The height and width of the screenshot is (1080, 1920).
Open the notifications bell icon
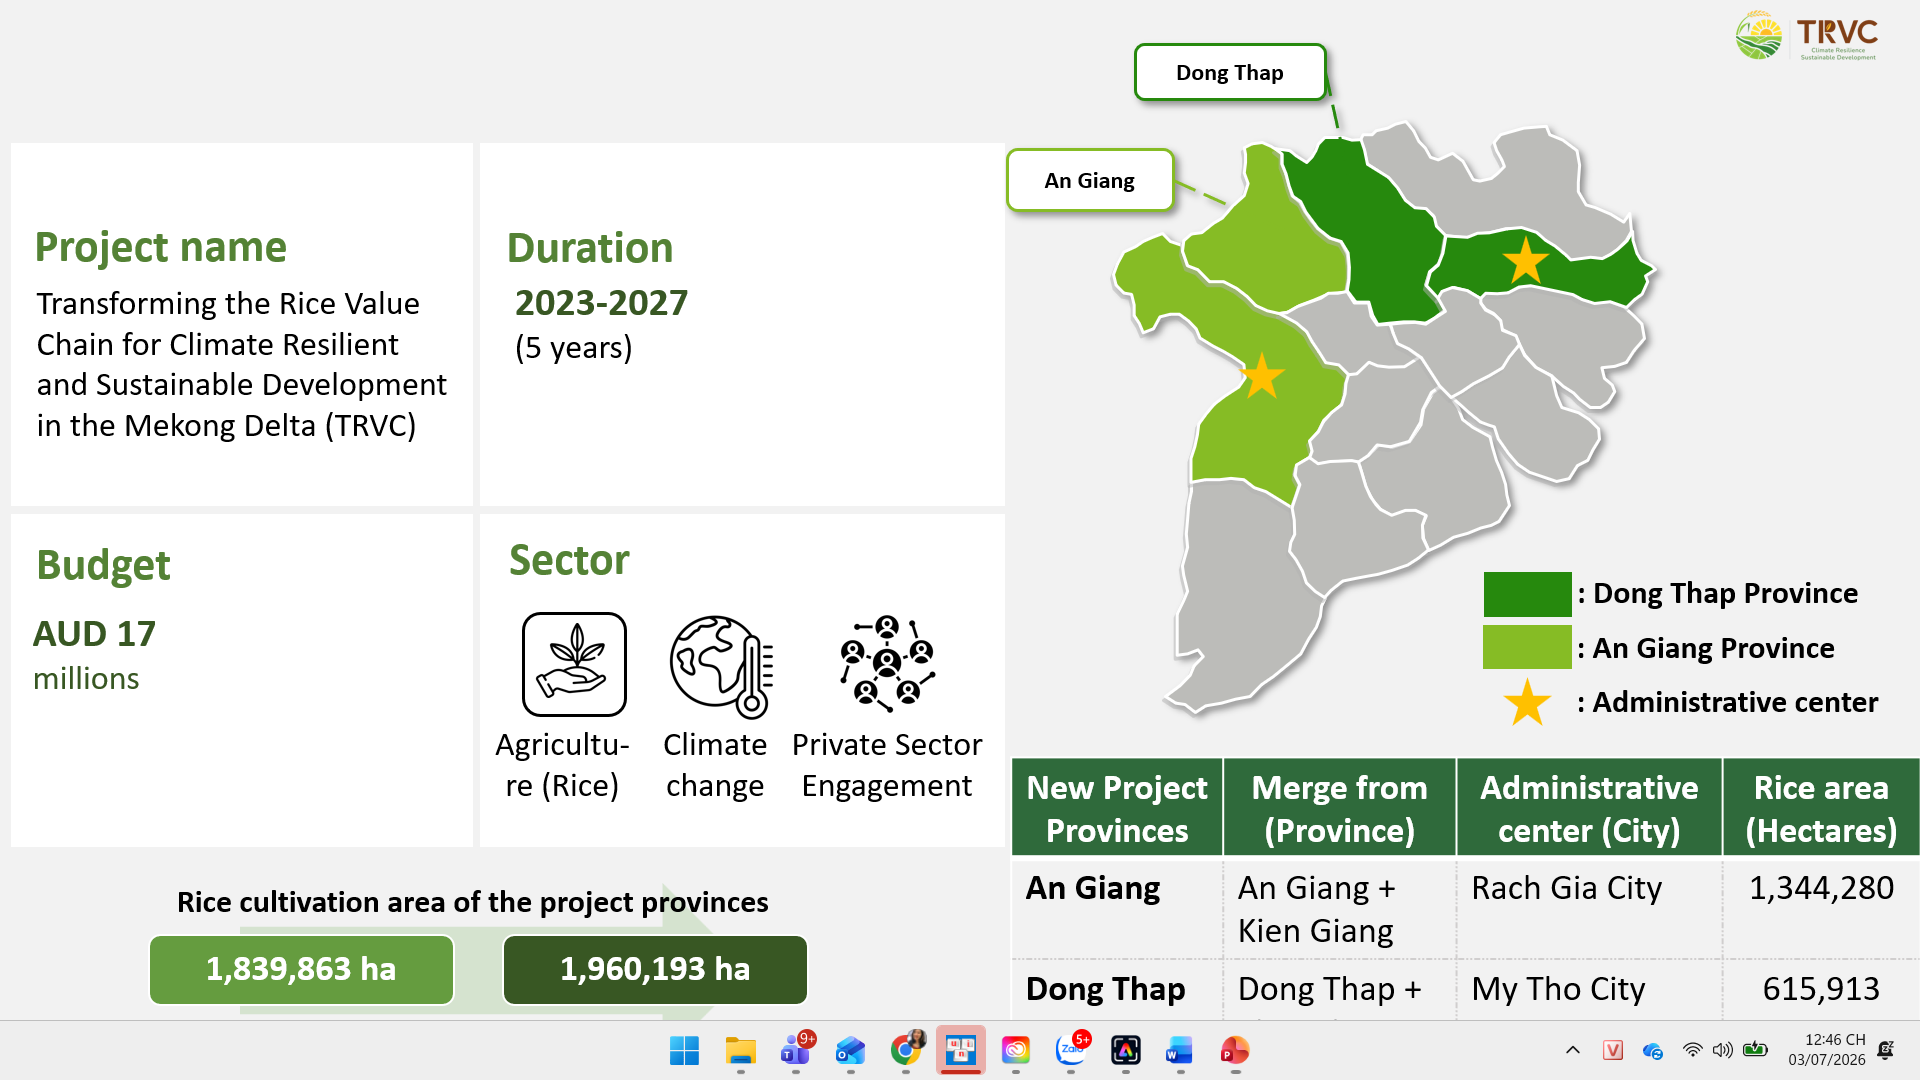1886,1050
